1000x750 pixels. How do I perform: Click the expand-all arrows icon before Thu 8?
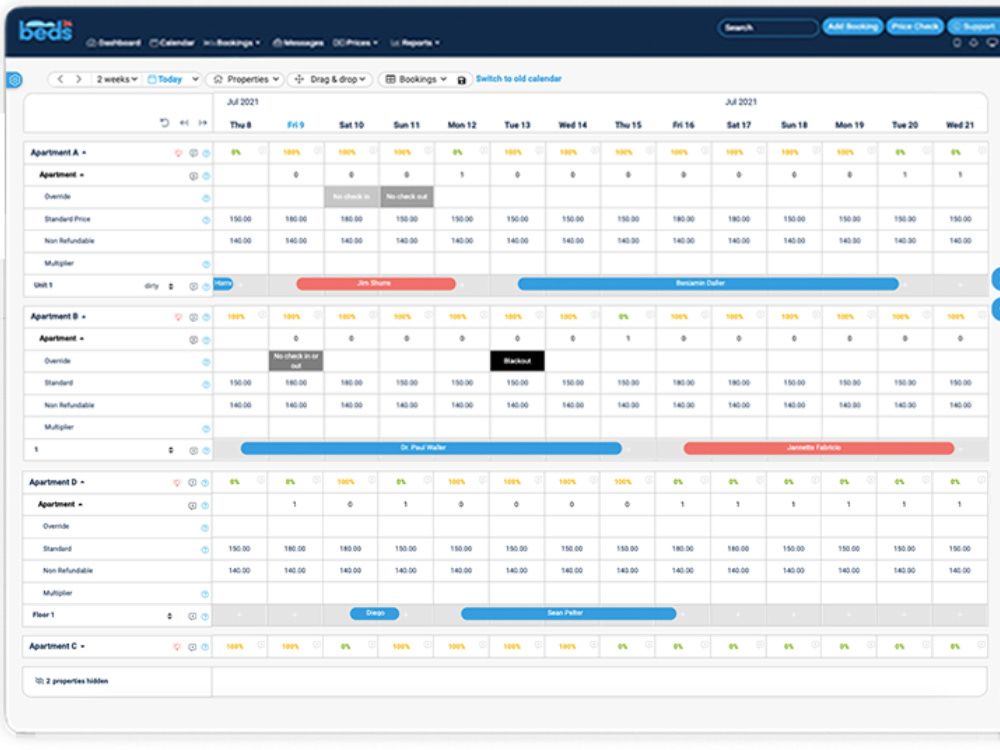pyautogui.click(x=203, y=122)
